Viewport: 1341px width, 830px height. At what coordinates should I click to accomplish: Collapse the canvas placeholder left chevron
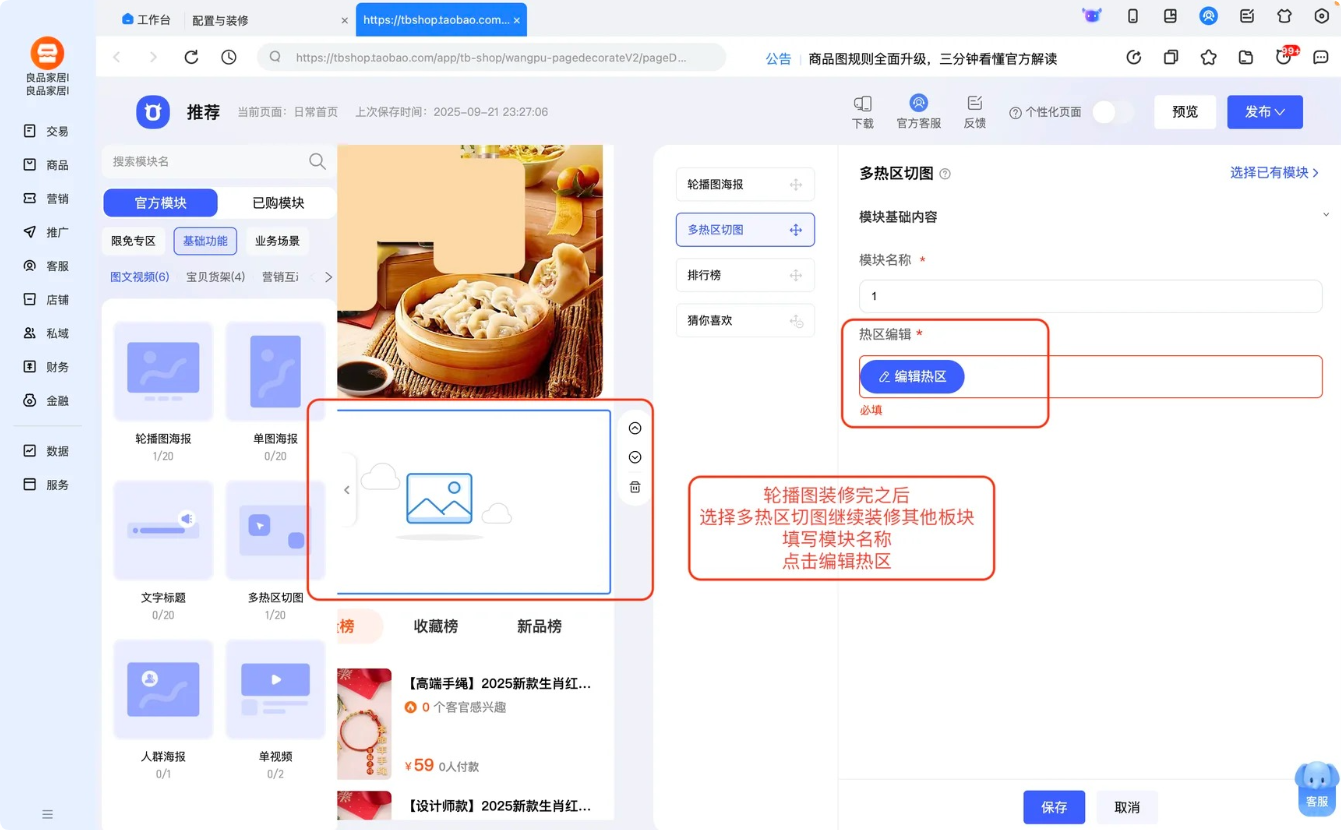tap(347, 490)
